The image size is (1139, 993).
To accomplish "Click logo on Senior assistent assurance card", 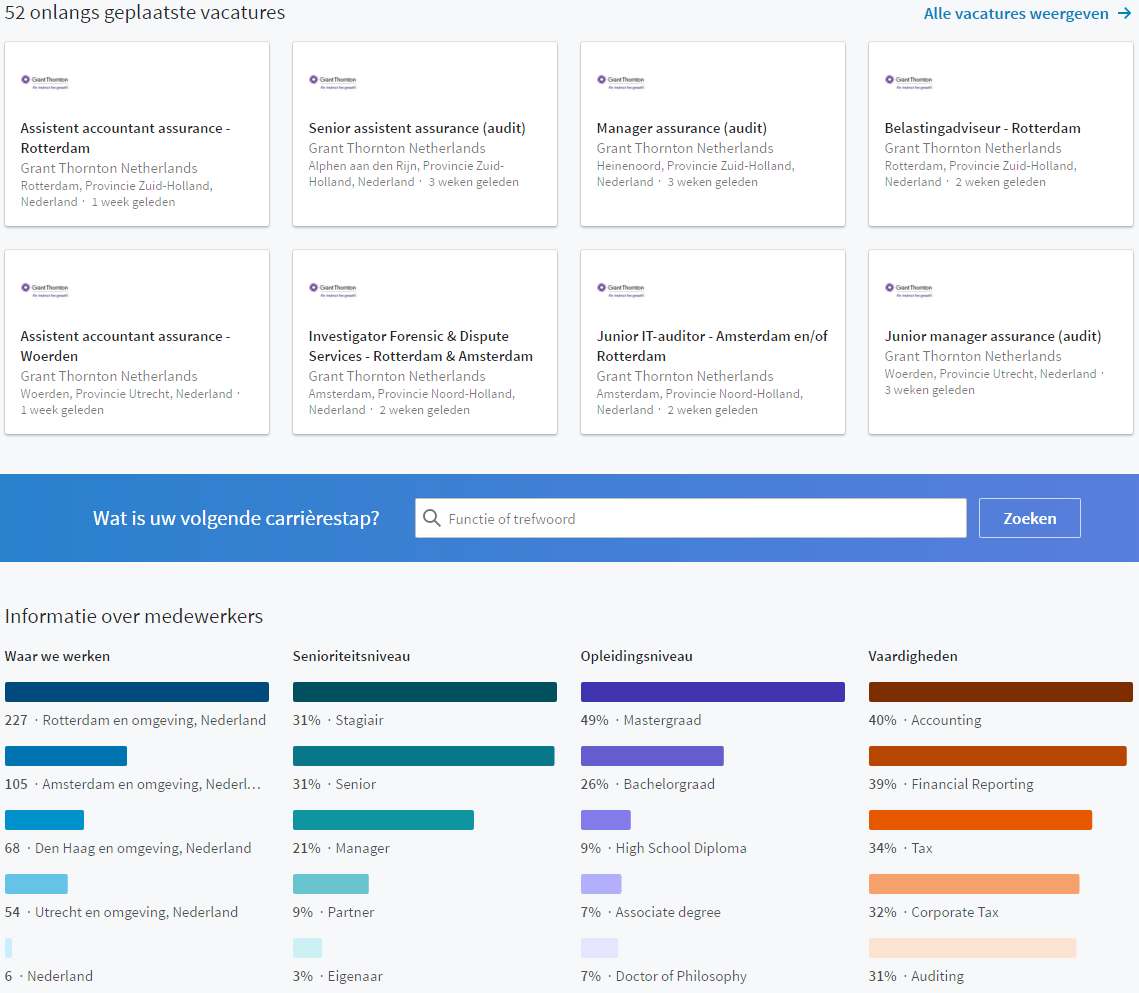I will pyautogui.click(x=332, y=81).
